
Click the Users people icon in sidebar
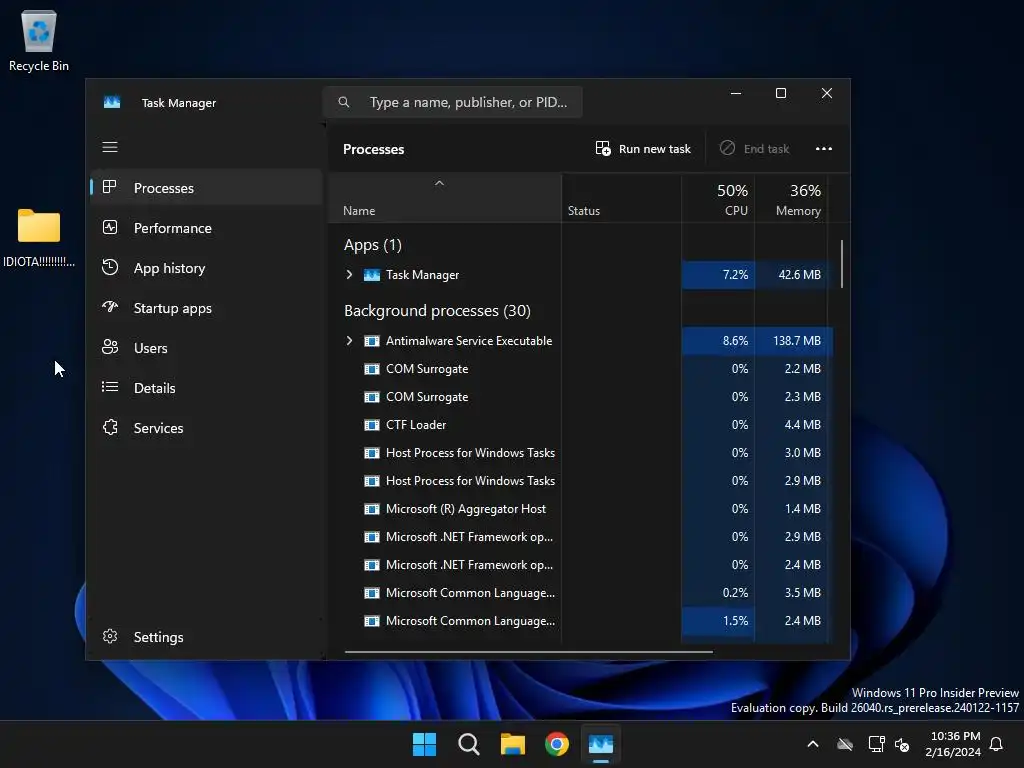point(110,347)
